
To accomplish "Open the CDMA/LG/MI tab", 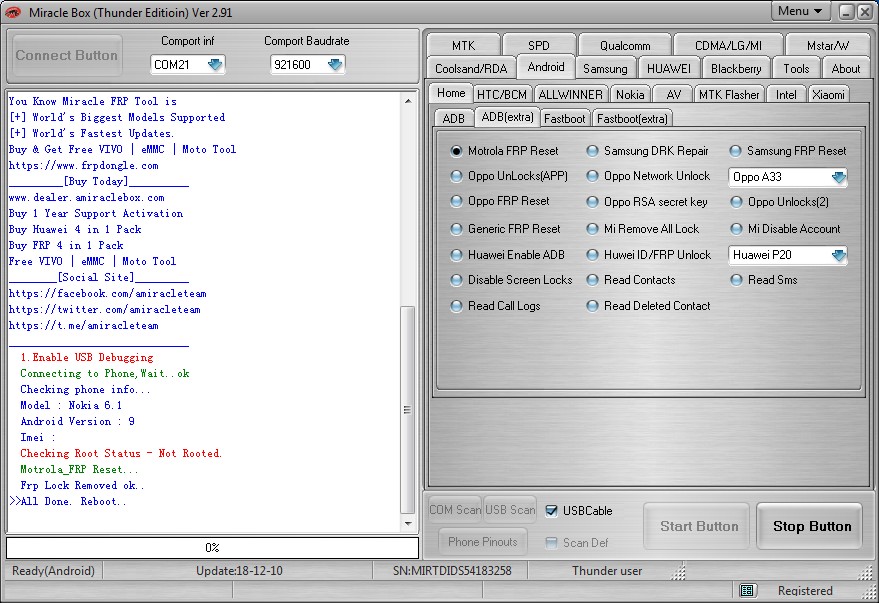I will tap(728, 45).
